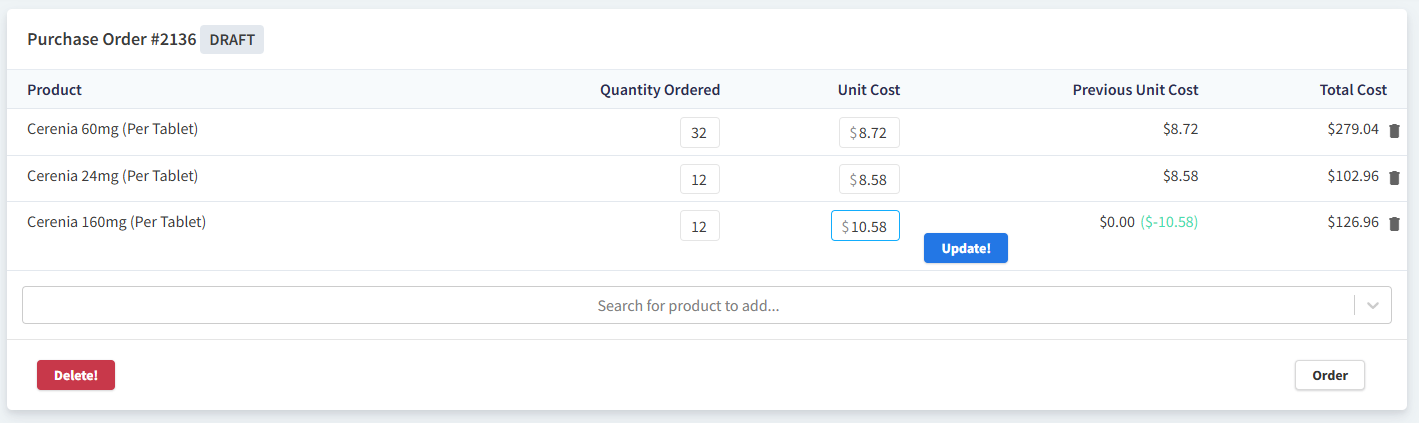Image resolution: width=1419 pixels, height=423 pixels.
Task: Click the Order button
Action: (x=1329, y=375)
